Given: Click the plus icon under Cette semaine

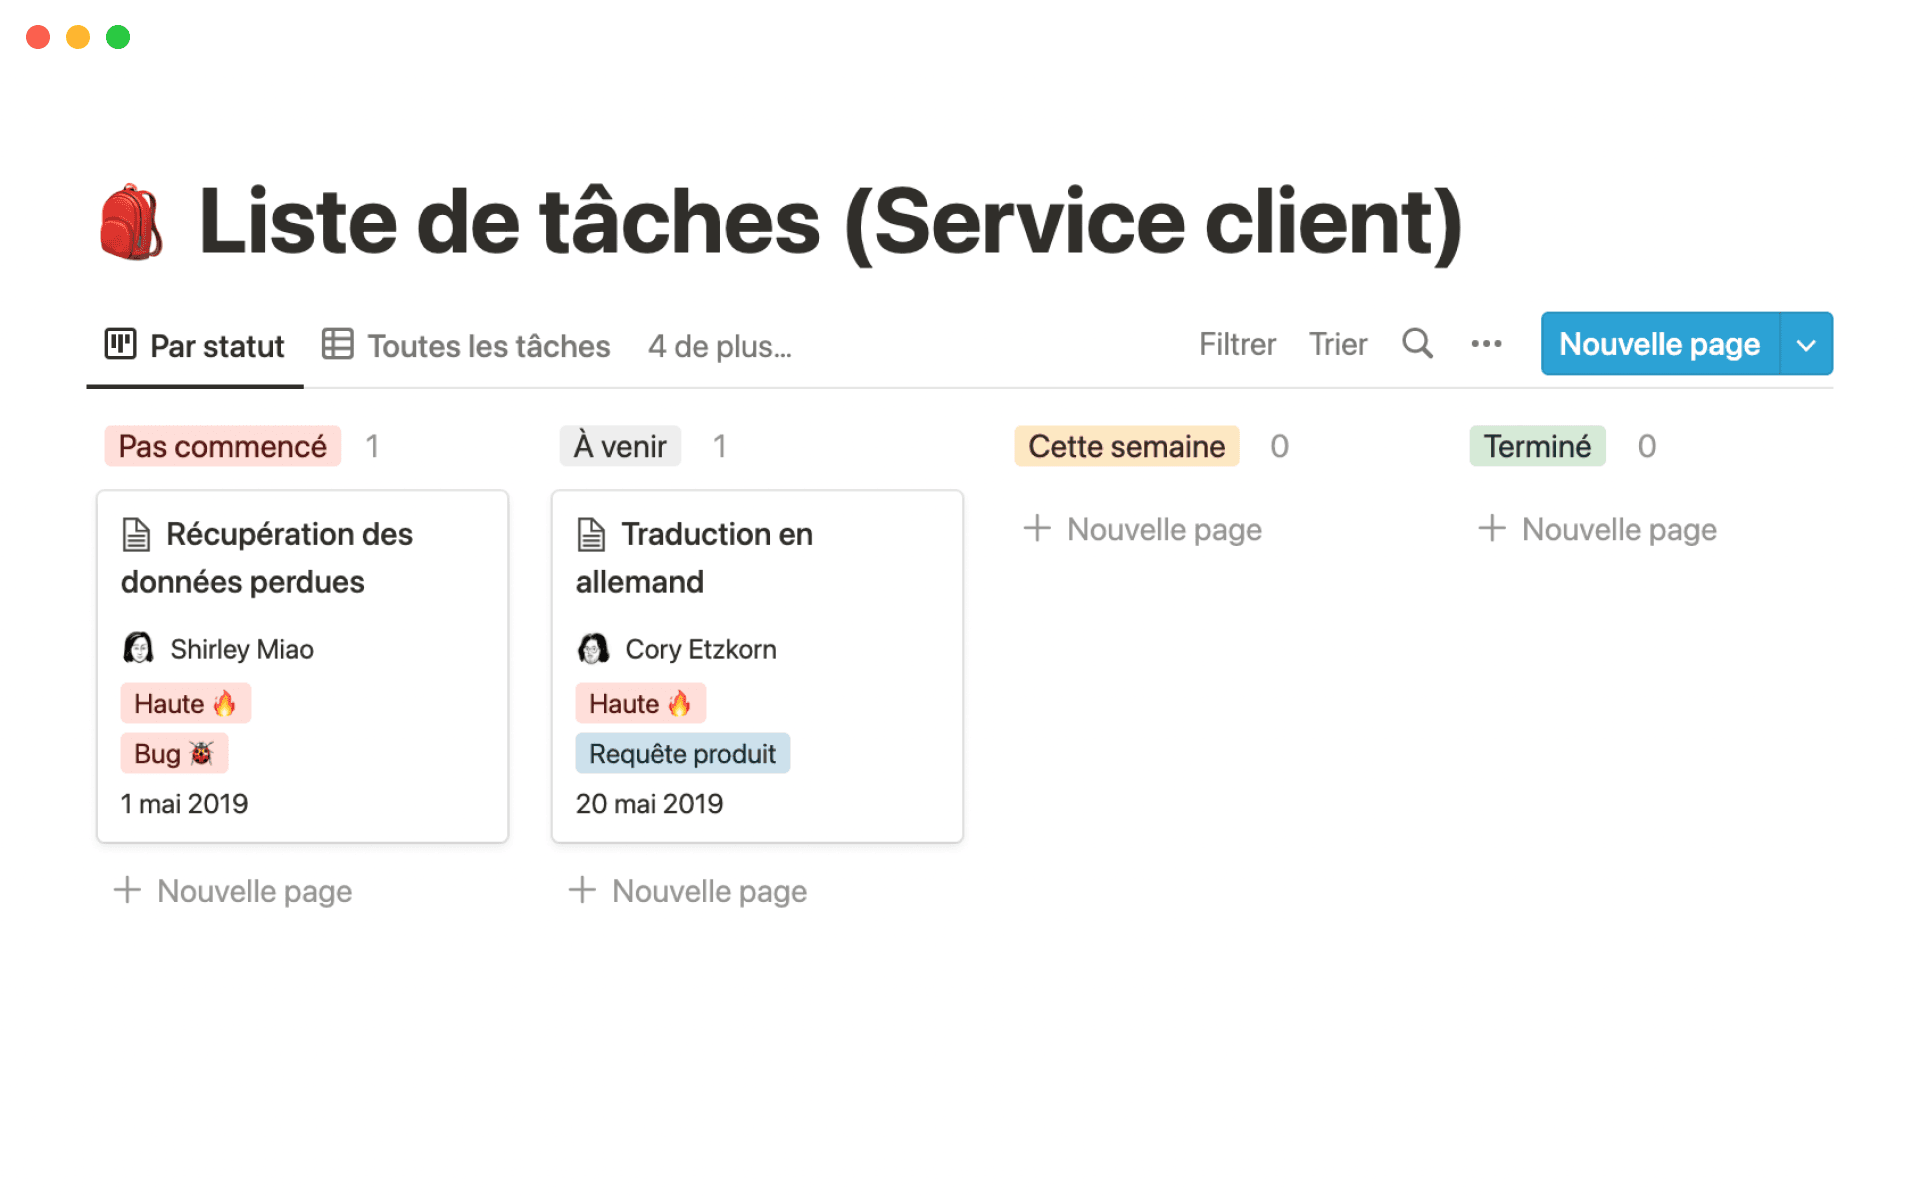Looking at the screenshot, I should 1037,528.
